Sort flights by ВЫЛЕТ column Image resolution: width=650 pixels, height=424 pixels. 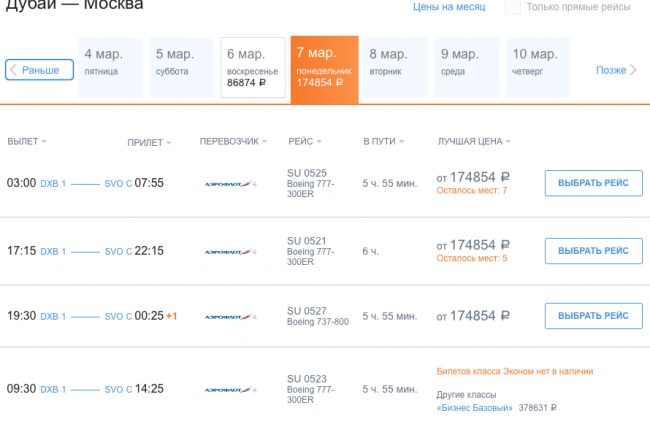click(27, 142)
